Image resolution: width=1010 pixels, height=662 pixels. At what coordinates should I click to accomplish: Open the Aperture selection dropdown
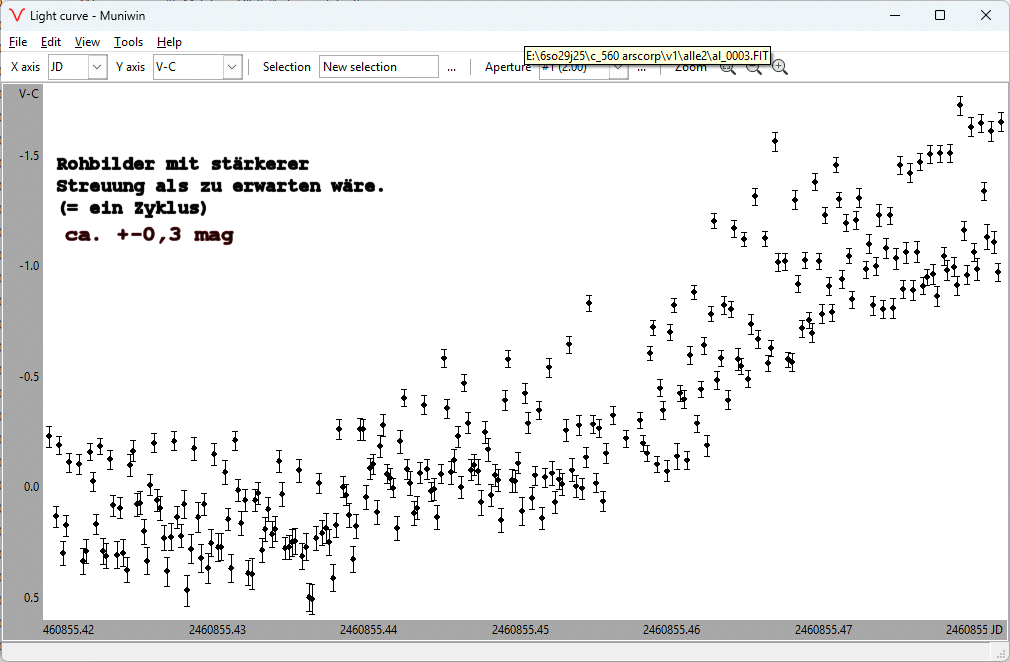point(619,70)
